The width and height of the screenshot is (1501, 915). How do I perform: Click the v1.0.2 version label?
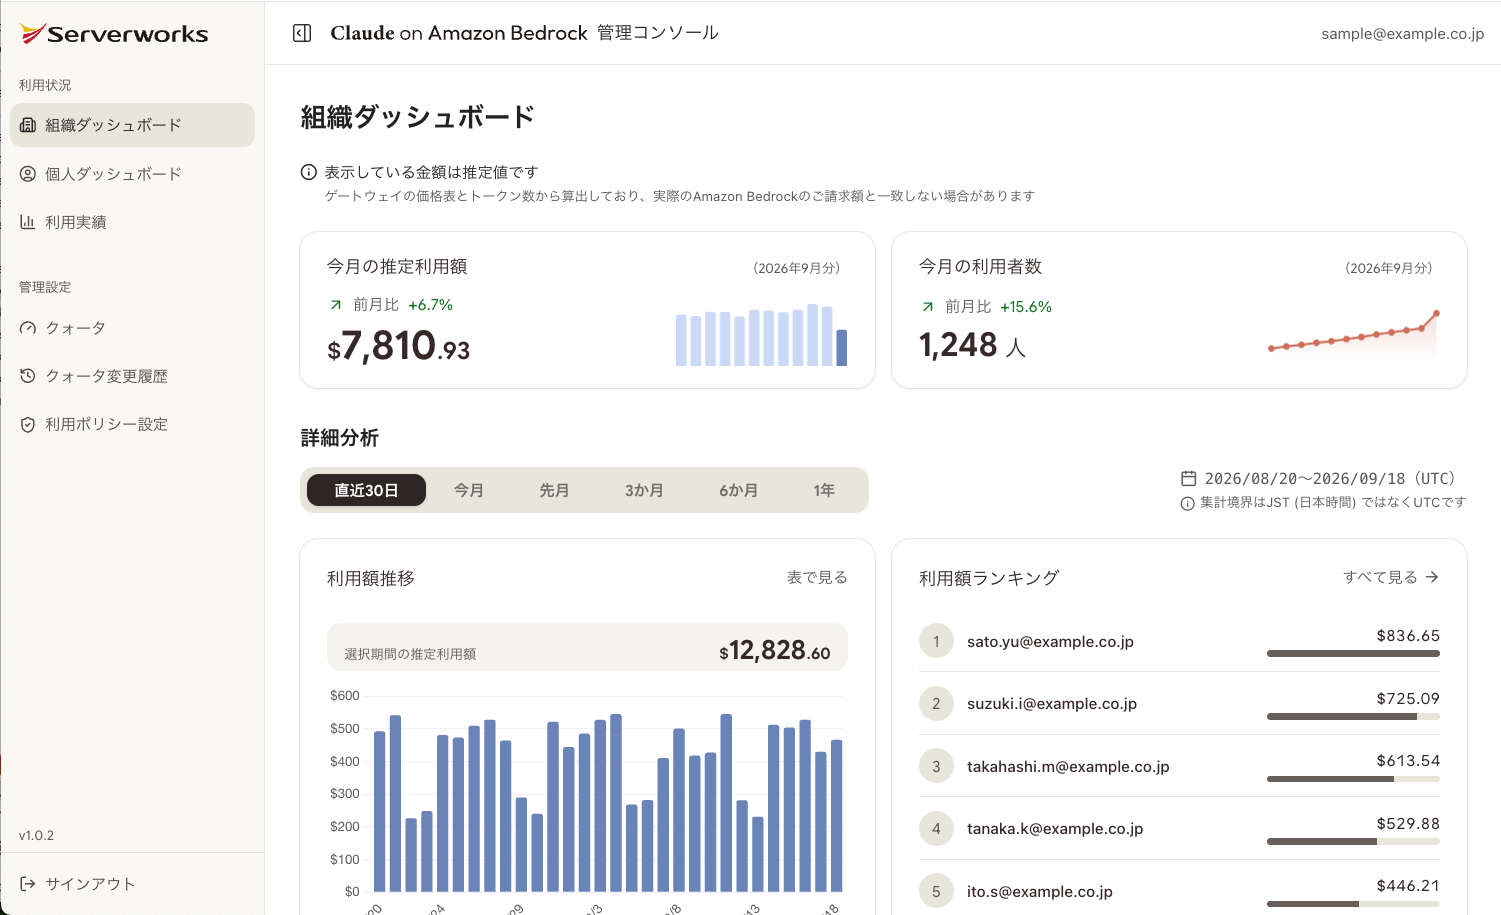point(36,835)
